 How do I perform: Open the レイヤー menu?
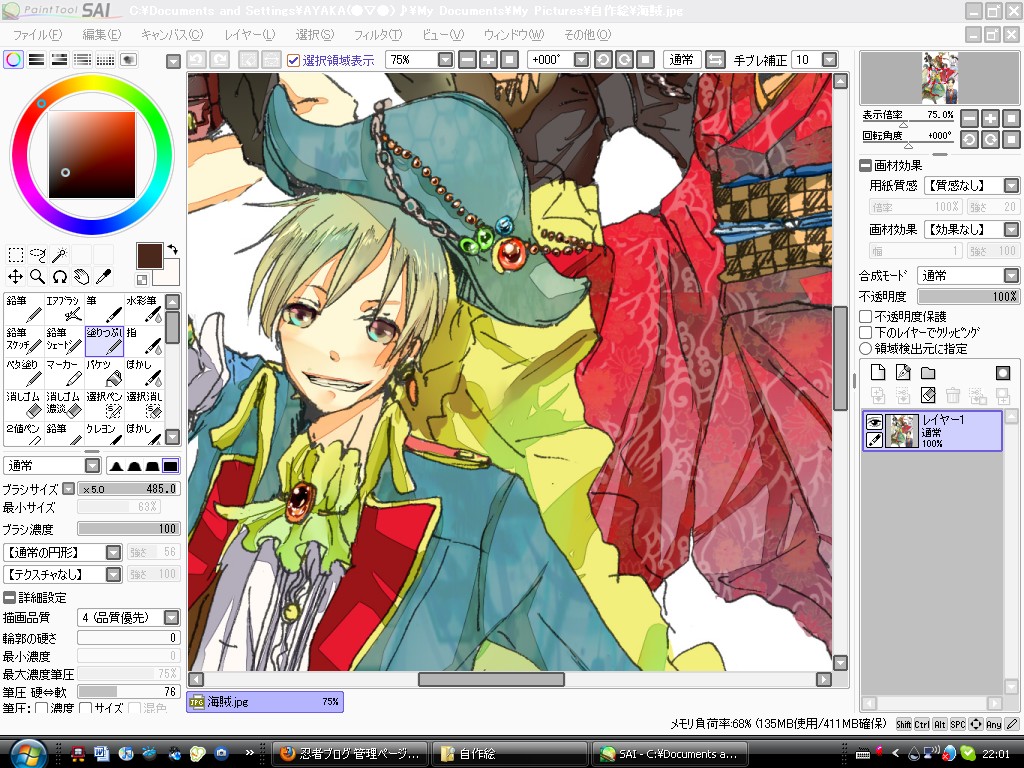click(x=249, y=35)
